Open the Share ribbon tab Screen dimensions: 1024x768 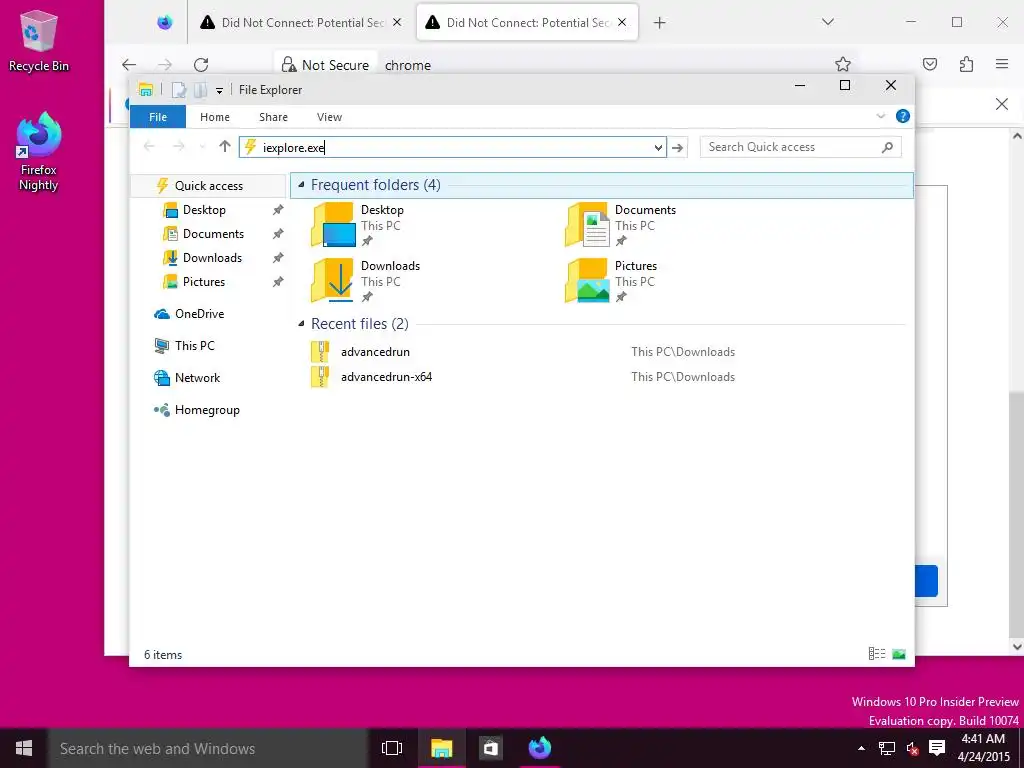[273, 117]
